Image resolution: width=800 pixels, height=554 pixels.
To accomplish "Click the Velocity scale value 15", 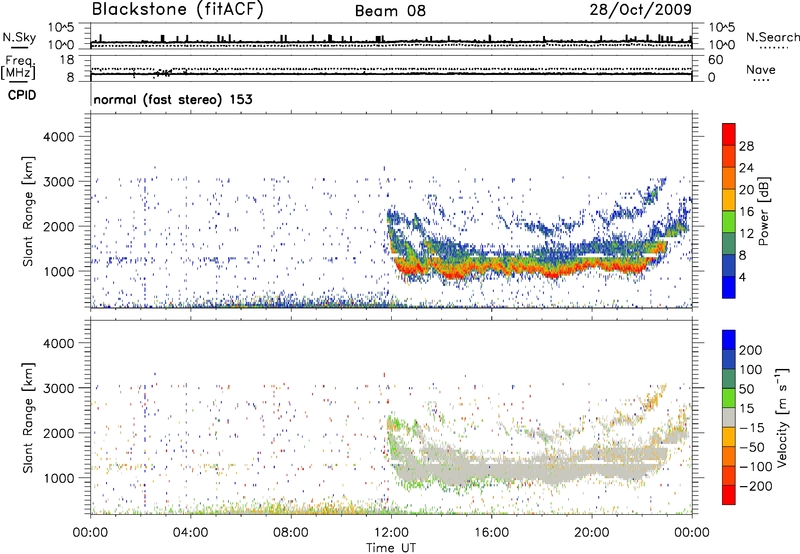I will pyautogui.click(x=747, y=409).
